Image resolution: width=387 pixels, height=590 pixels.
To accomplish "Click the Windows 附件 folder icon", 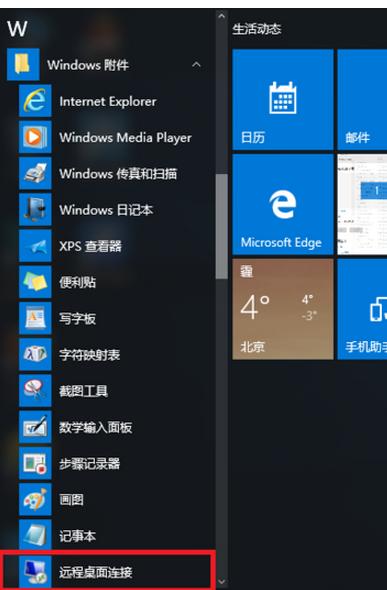I will 23,64.
